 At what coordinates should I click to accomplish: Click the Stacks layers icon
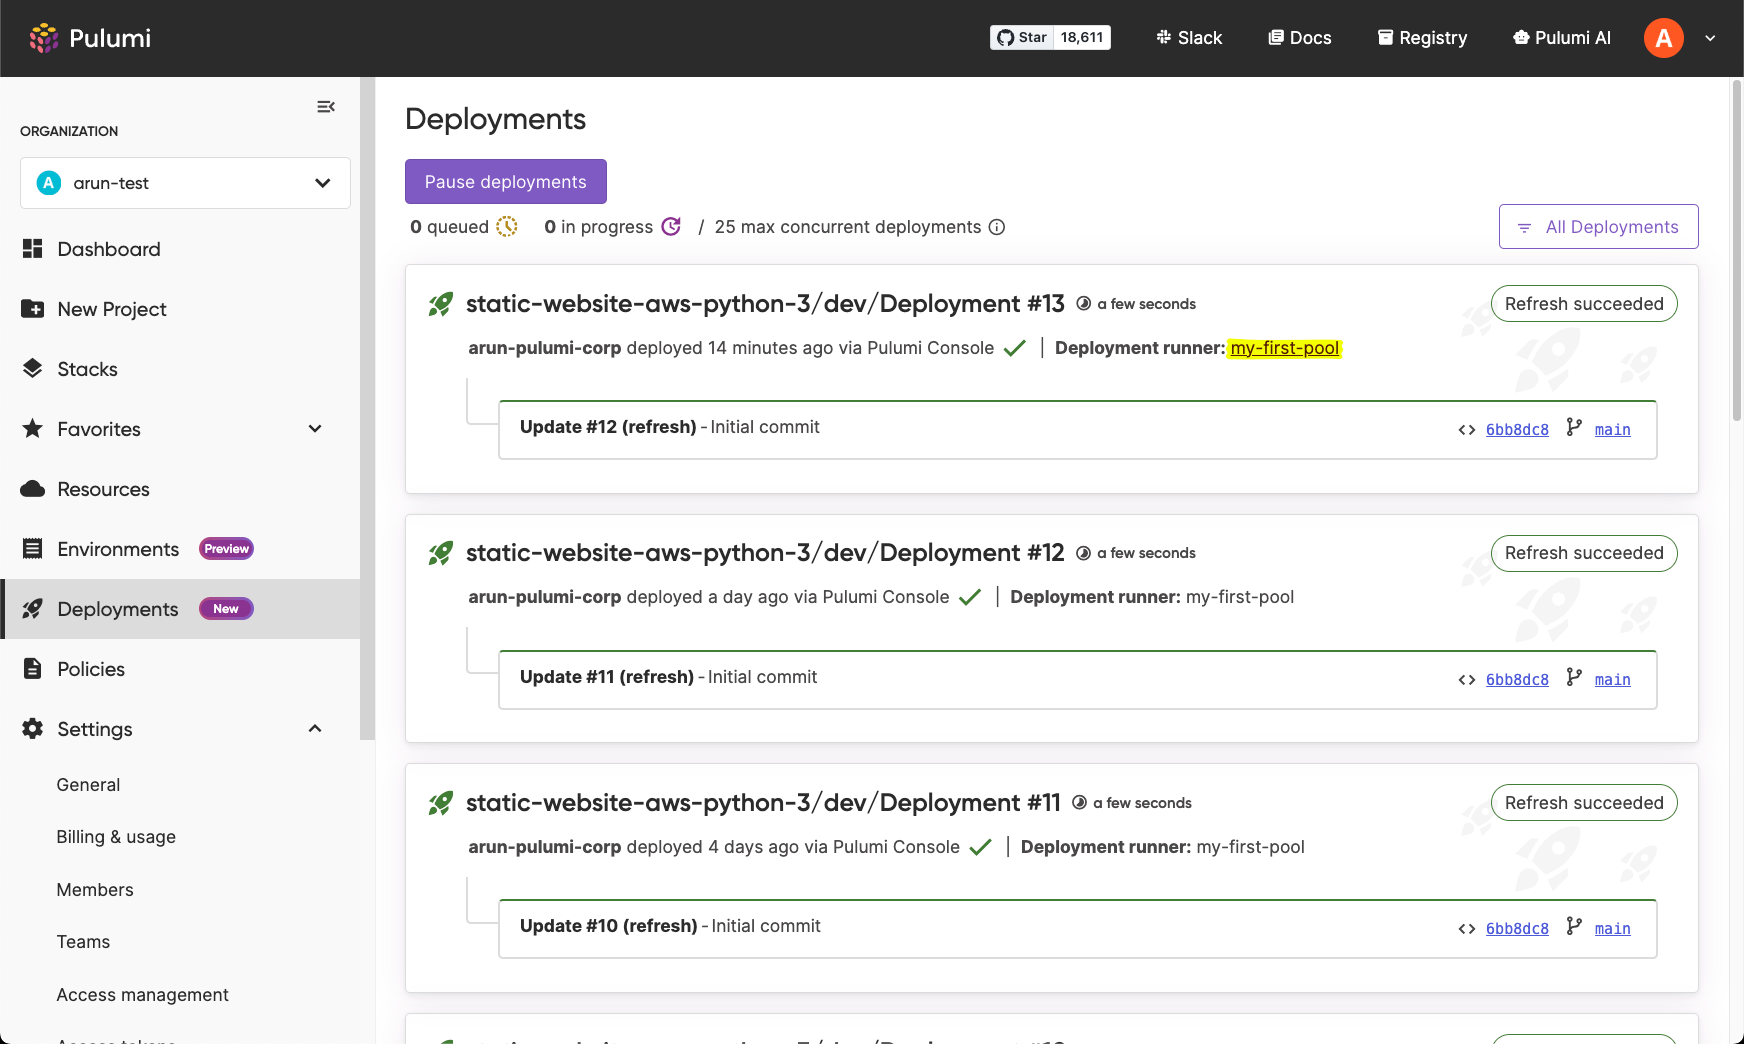(32, 368)
